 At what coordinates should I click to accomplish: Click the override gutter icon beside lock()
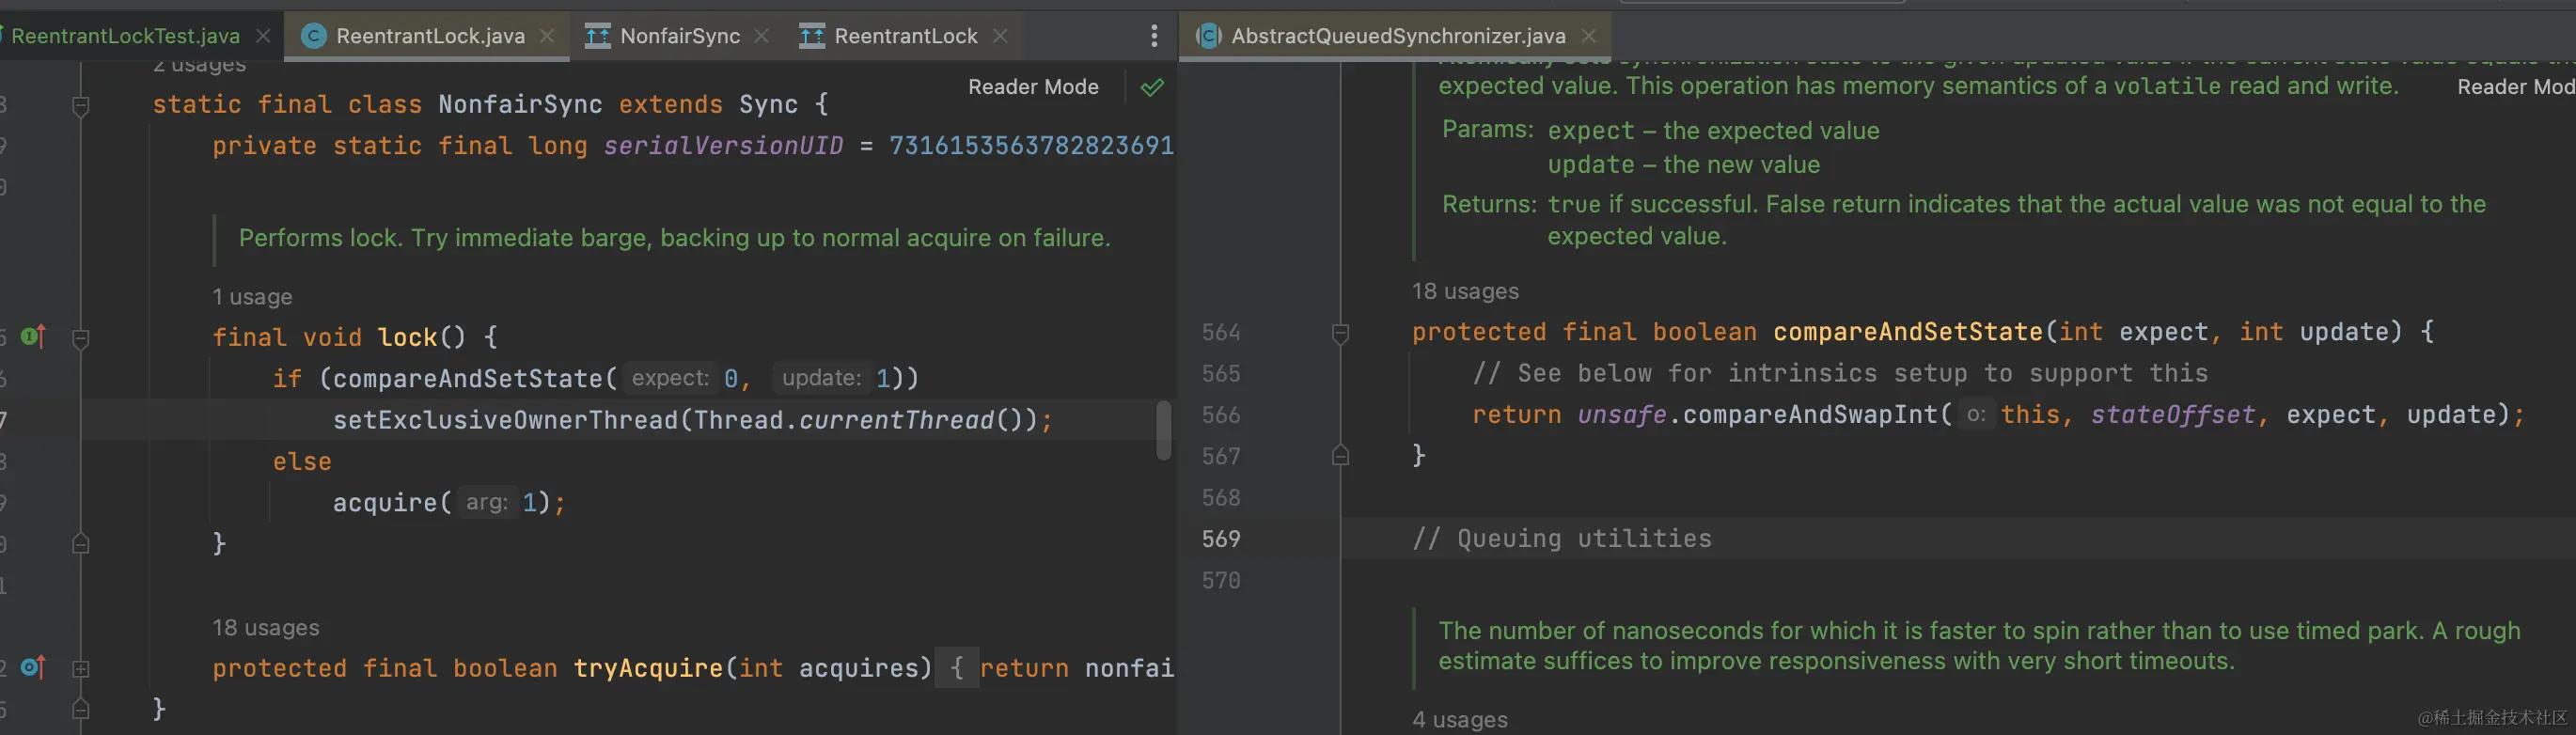point(33,336)
